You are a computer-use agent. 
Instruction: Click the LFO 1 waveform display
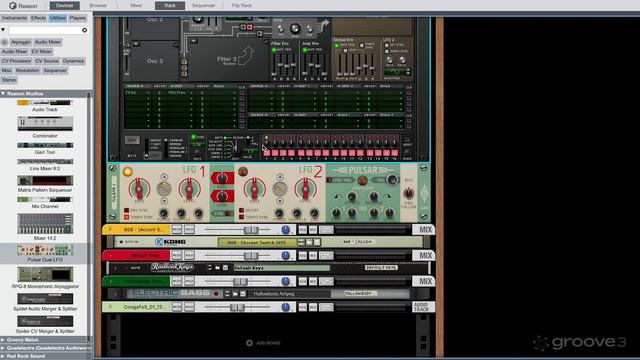(x=164, y=189)
